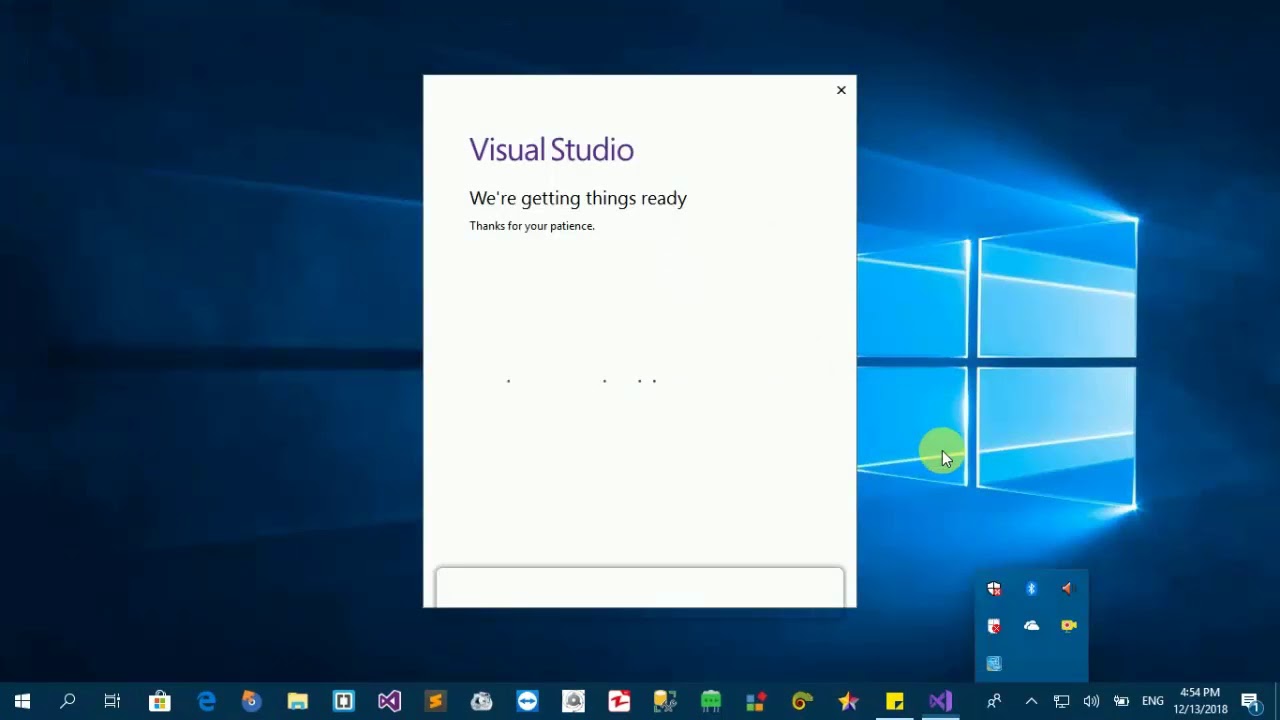Click the Show desktop strip
1280x720 pixels.
click(x=1277, y=702)
